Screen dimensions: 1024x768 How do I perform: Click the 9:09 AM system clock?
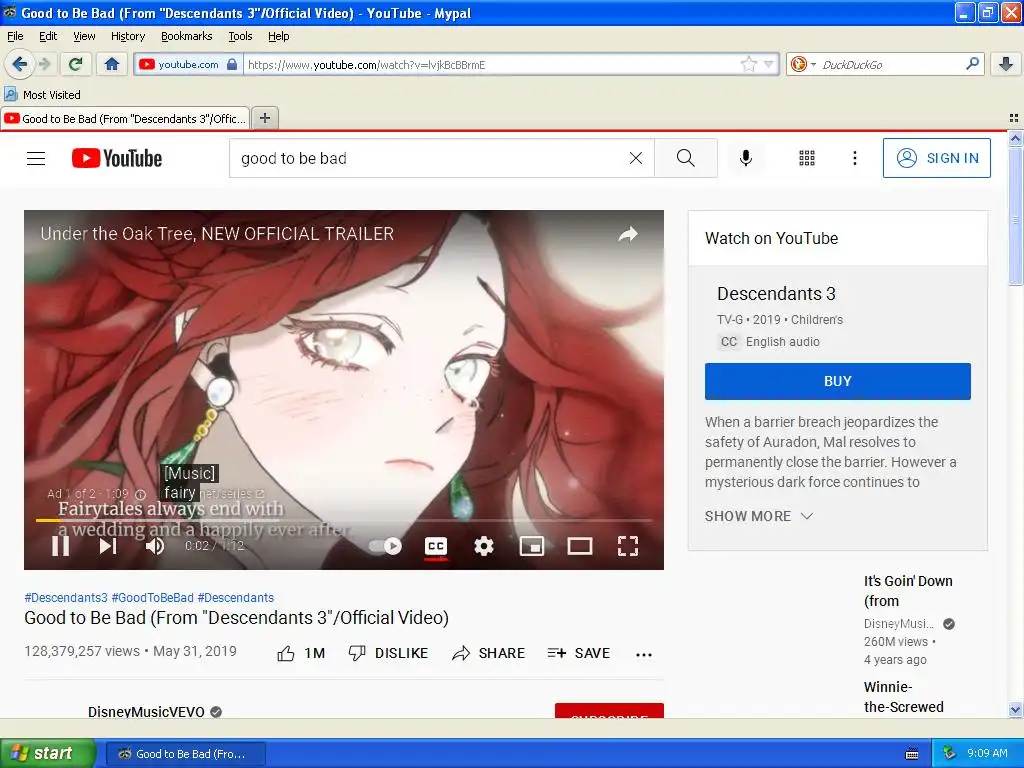(x=987, y=753)
